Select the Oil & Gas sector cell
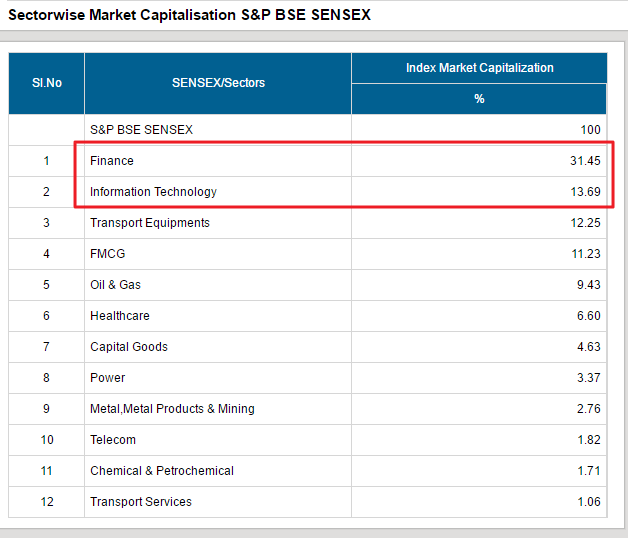The image size is (628, 538). click(218, 285)
